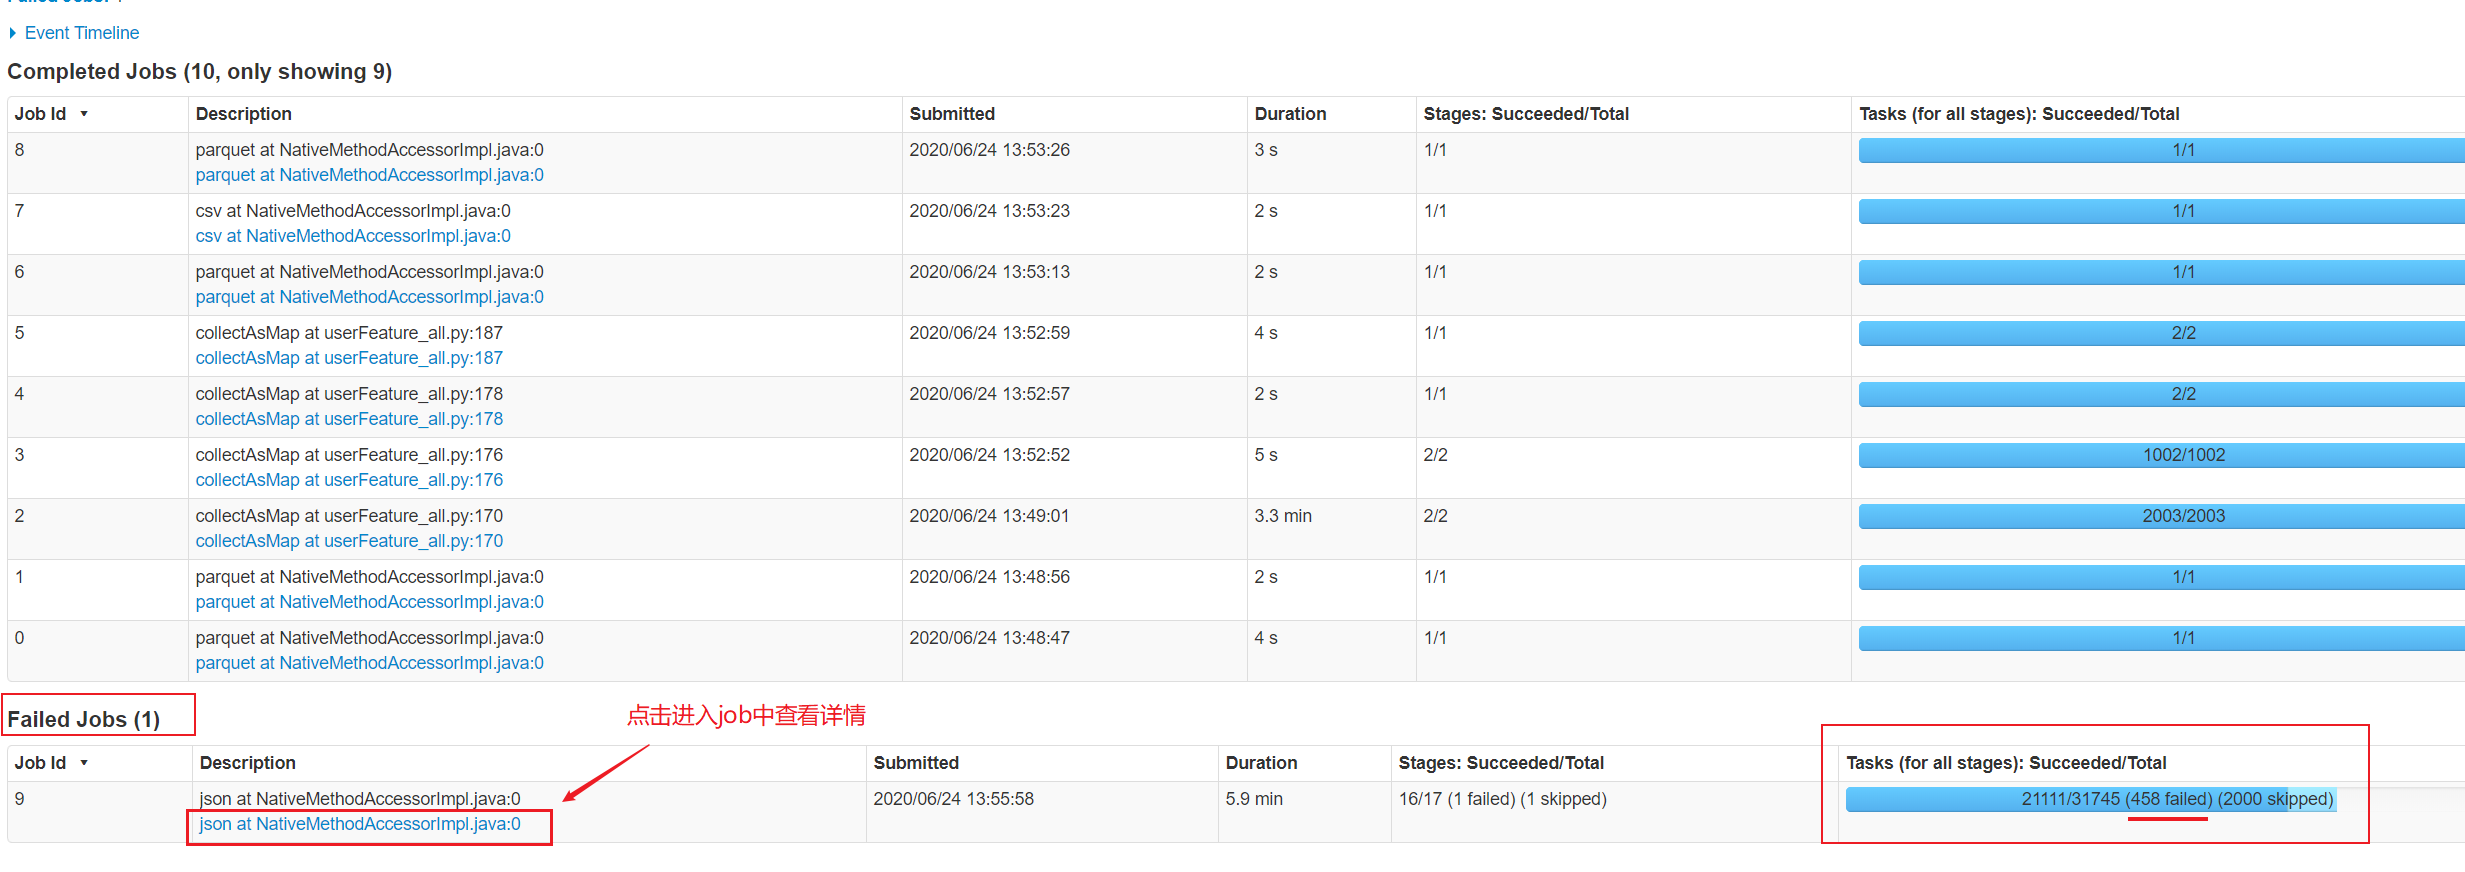2465x872 pixels.
Task: Click job 5's 2/2 progress bar
Action: pos(2161,333)
